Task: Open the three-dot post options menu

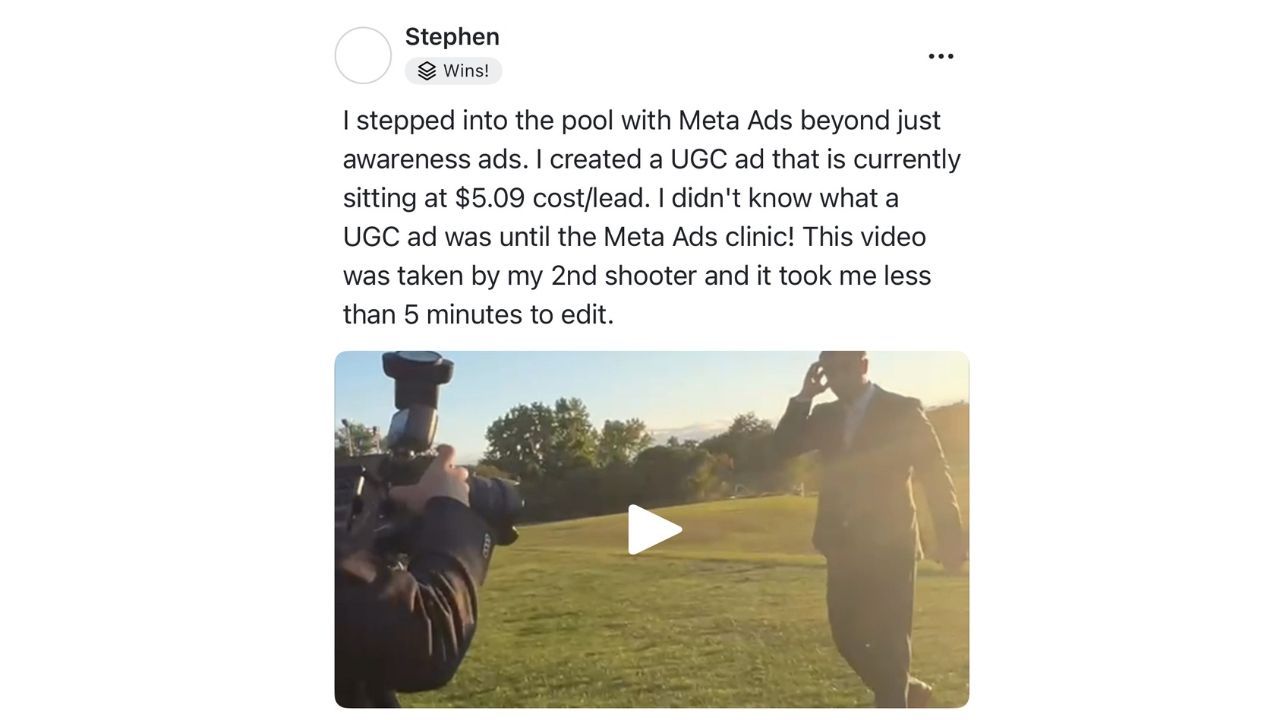Action: tap(940, 56)
